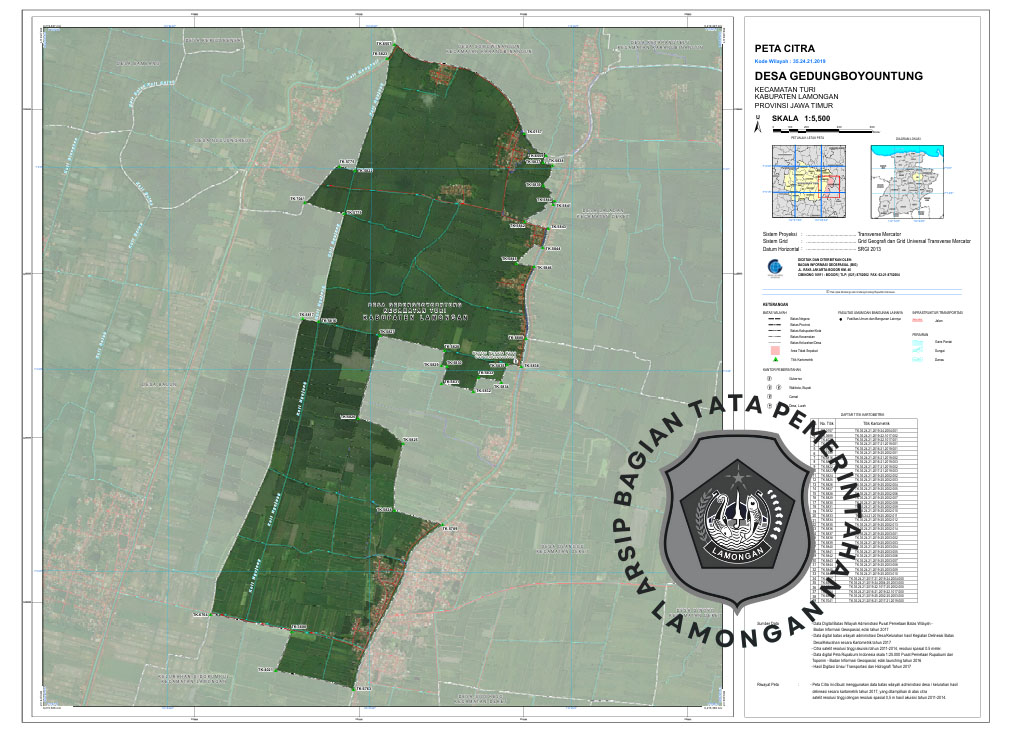The width and height of the screenshot is (1018, 733).
Task: Click the Diagram Lokasi inset map
Action: [x=908, y=181]
